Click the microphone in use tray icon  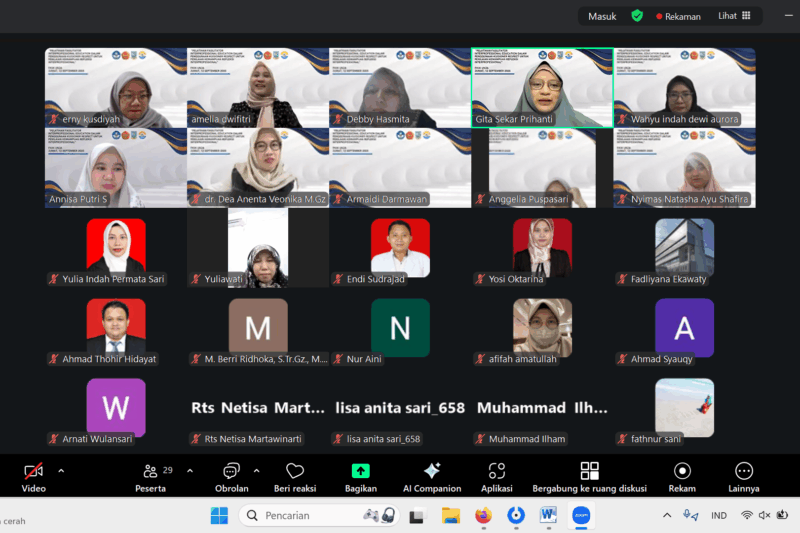click(x=690, y=515)
